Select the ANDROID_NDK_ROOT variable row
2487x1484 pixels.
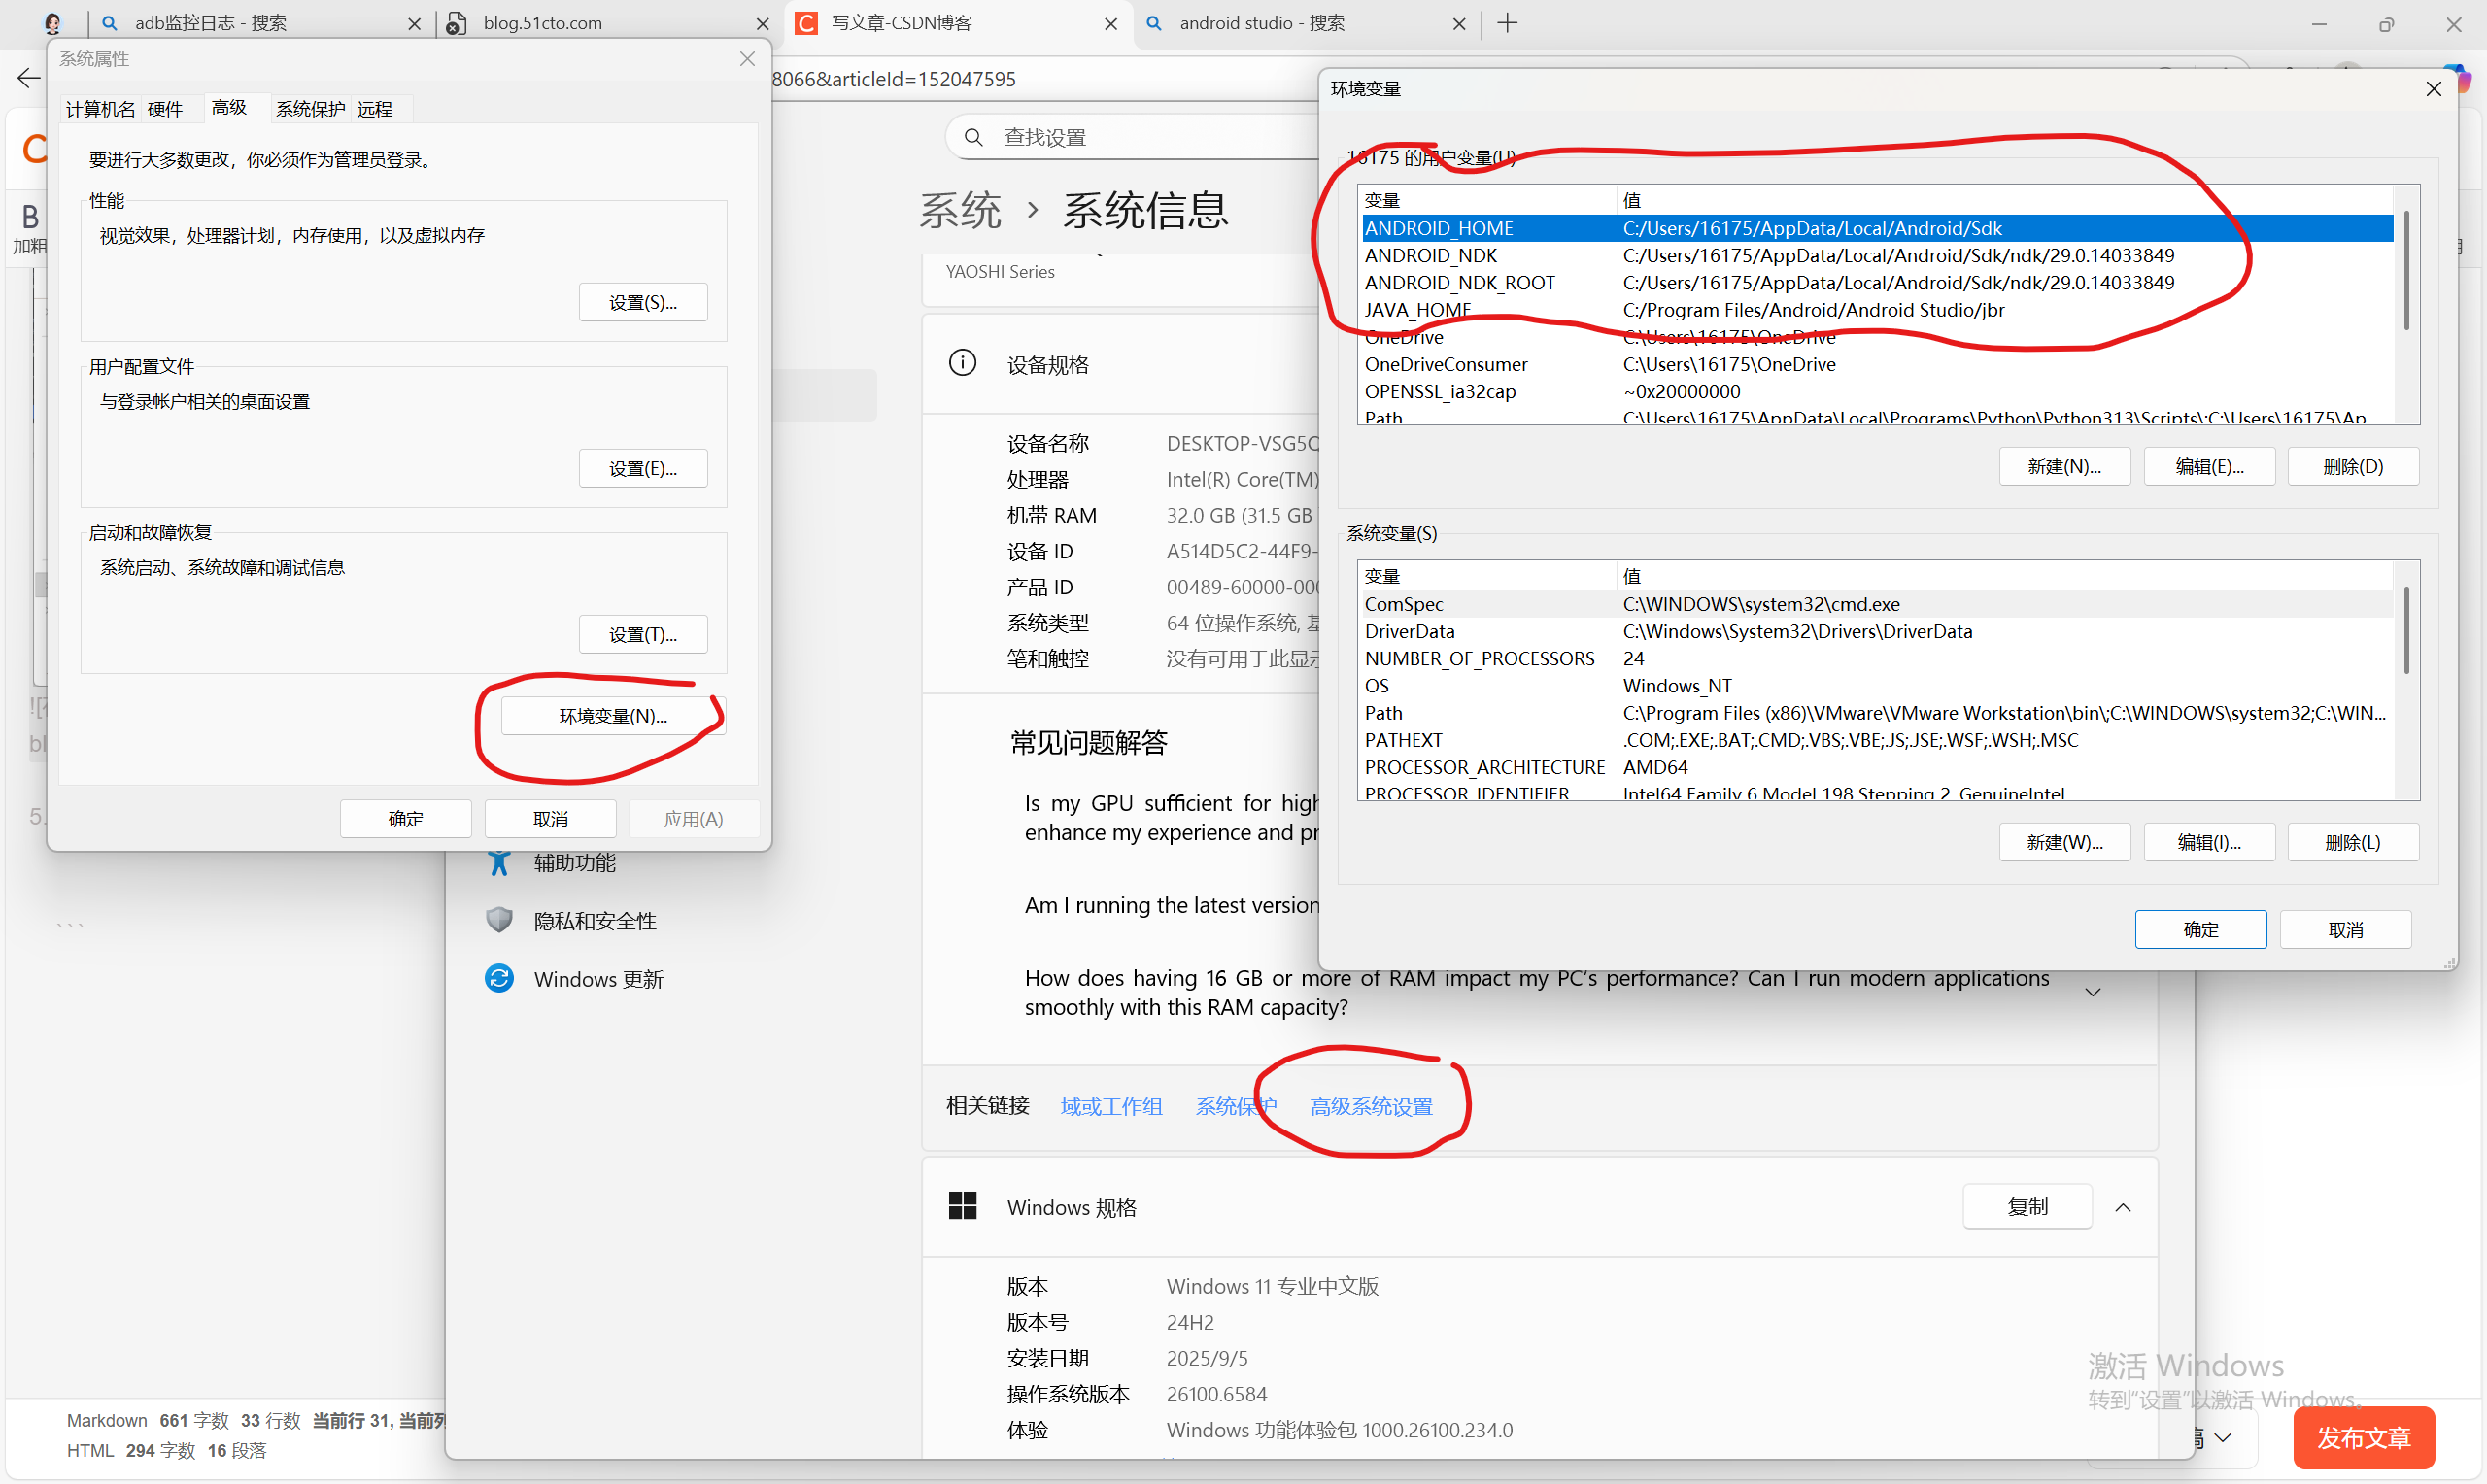point(1878,282)
